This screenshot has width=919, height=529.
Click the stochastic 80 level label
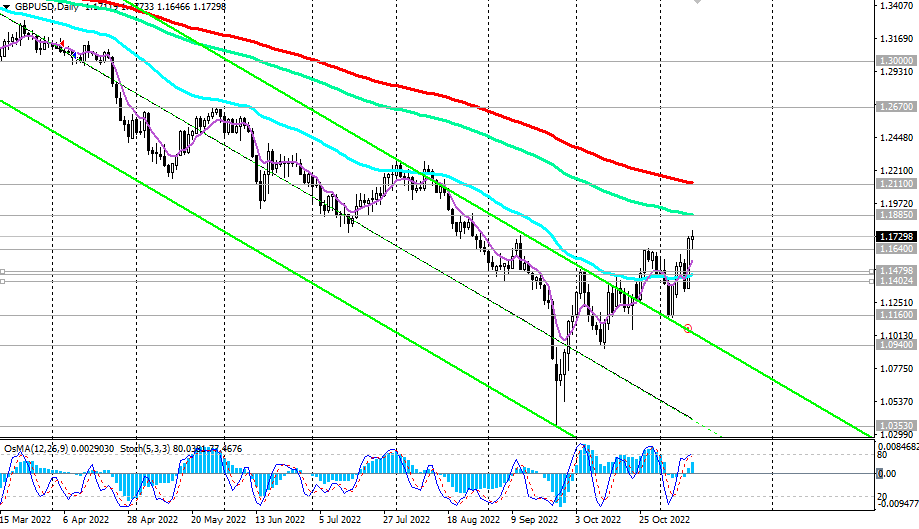pos(882,455)
